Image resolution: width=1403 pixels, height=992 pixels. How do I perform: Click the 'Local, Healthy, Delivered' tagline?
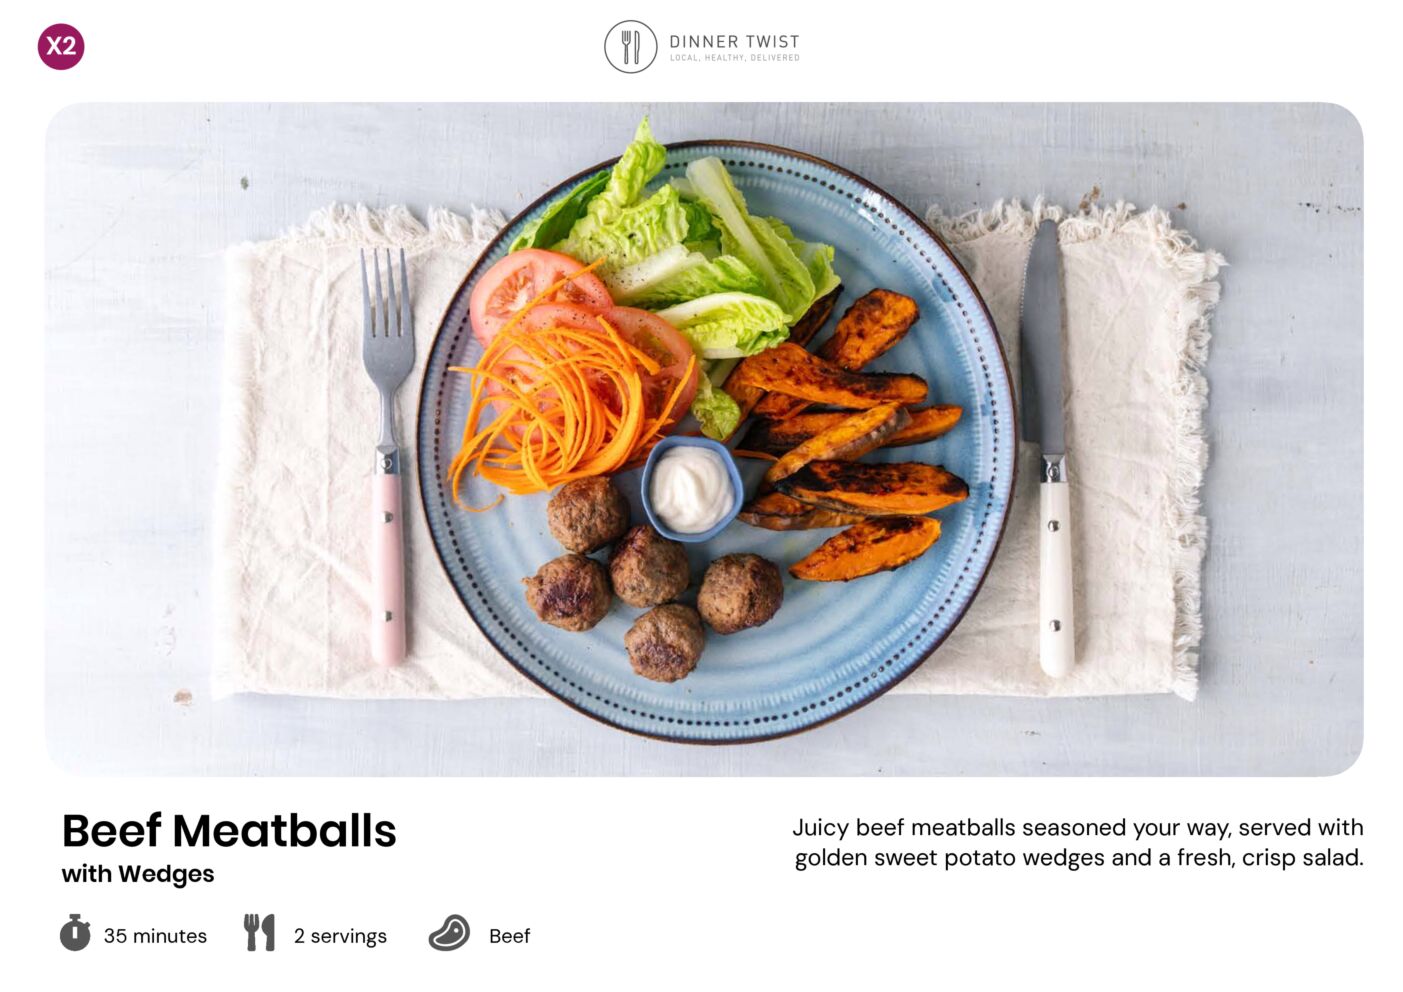pos(734,58)
